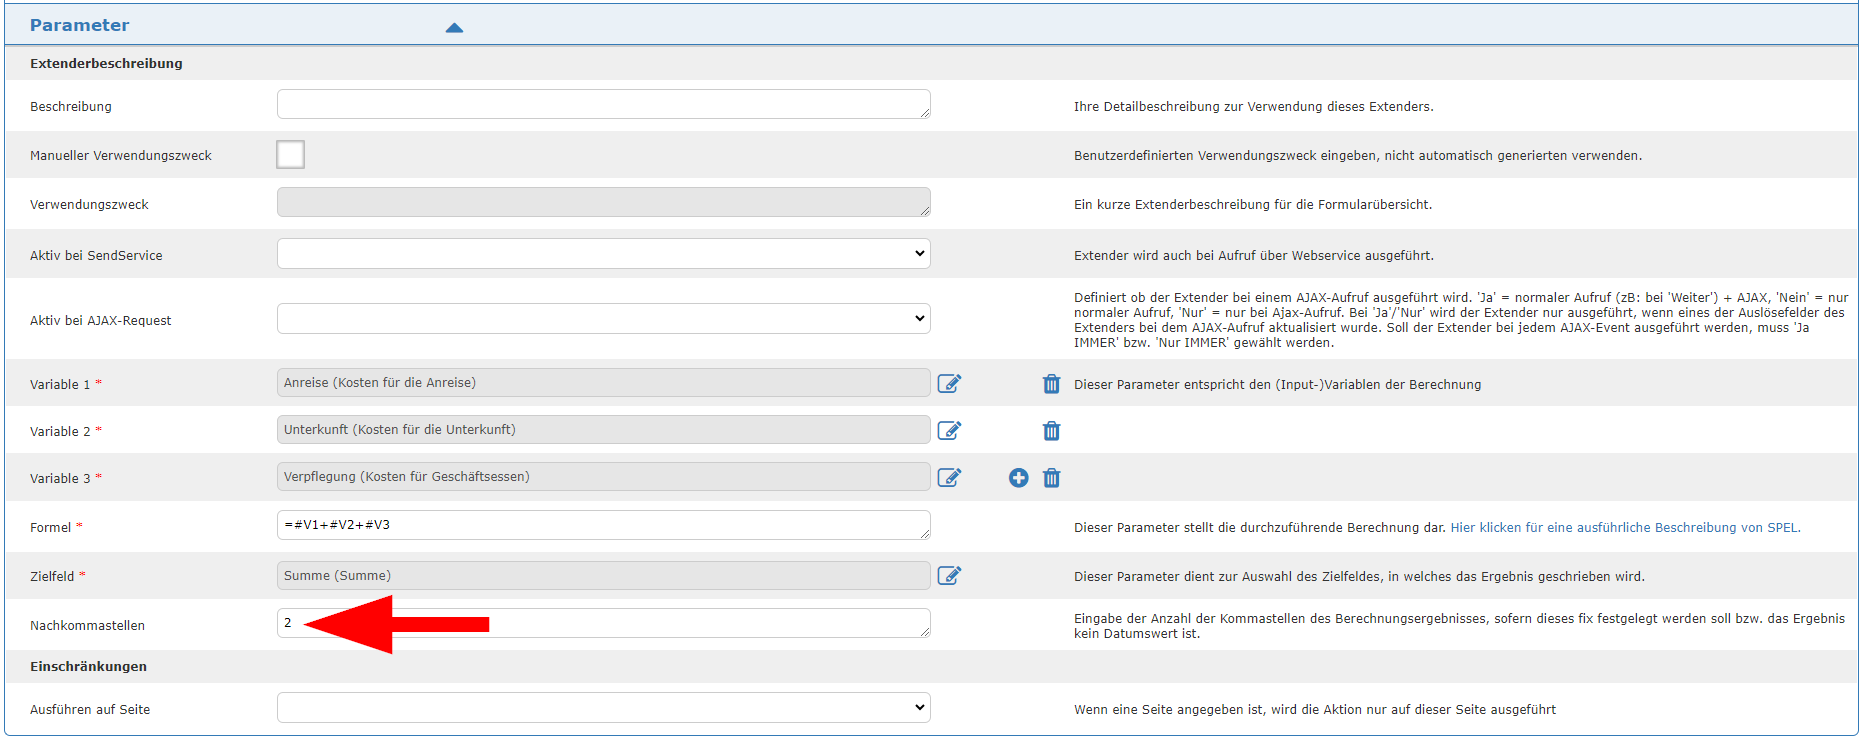
Task: Delete Variable 2 with trash icon
Action: point(1051,431)
